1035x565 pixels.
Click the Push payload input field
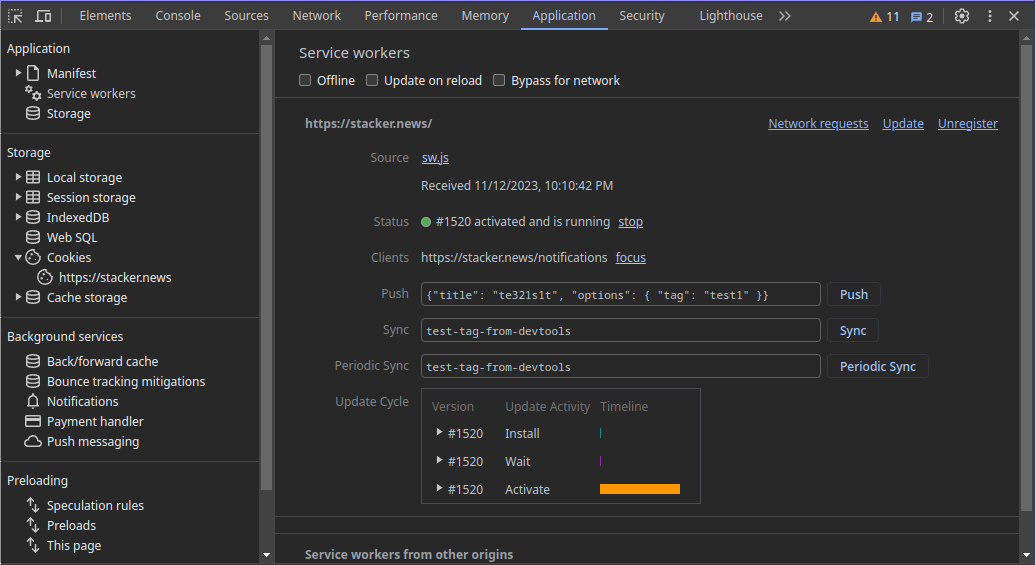tap(620, 294)
